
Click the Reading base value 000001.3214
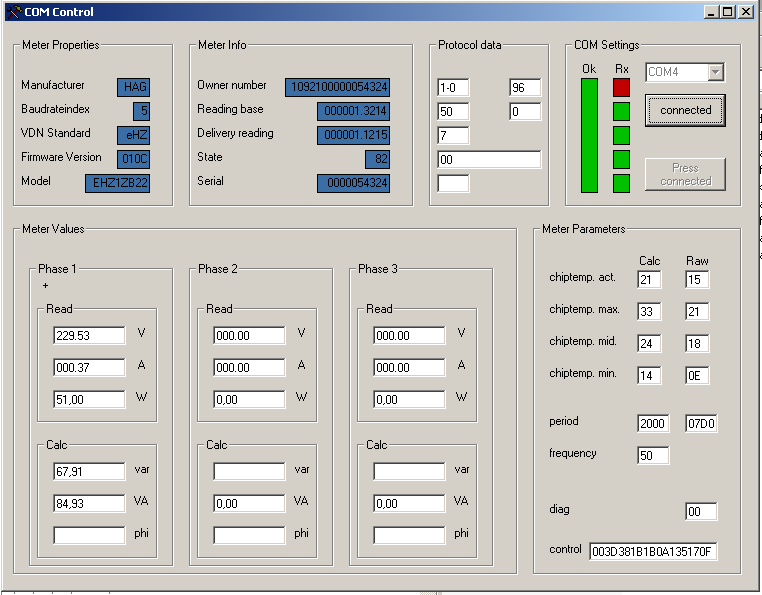(353, 111)
